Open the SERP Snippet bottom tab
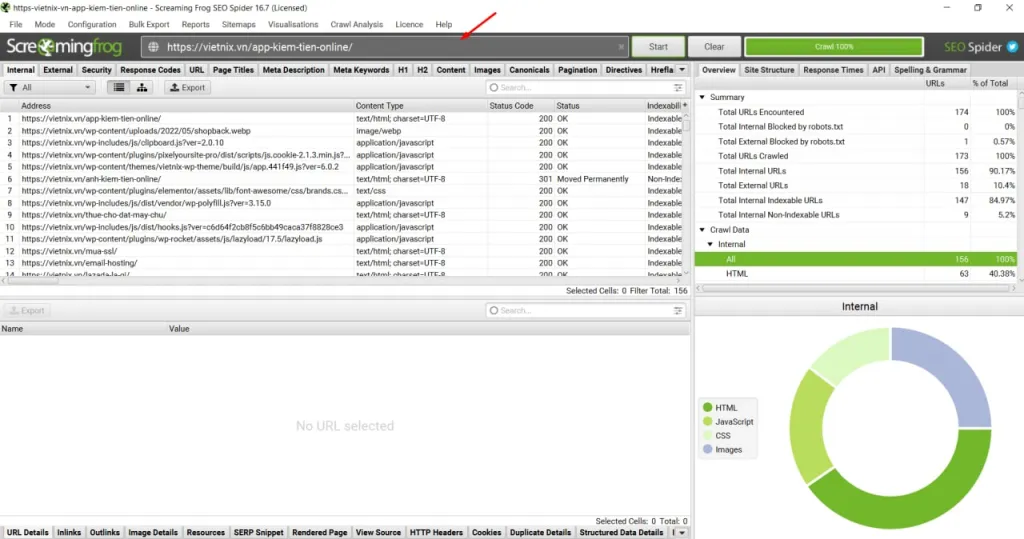This screenshot has height=539, width=1024. point(259,532)
